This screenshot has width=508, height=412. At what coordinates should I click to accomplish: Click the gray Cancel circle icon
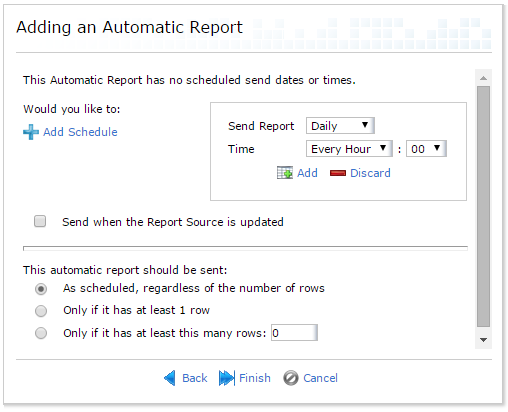(291, 378)
